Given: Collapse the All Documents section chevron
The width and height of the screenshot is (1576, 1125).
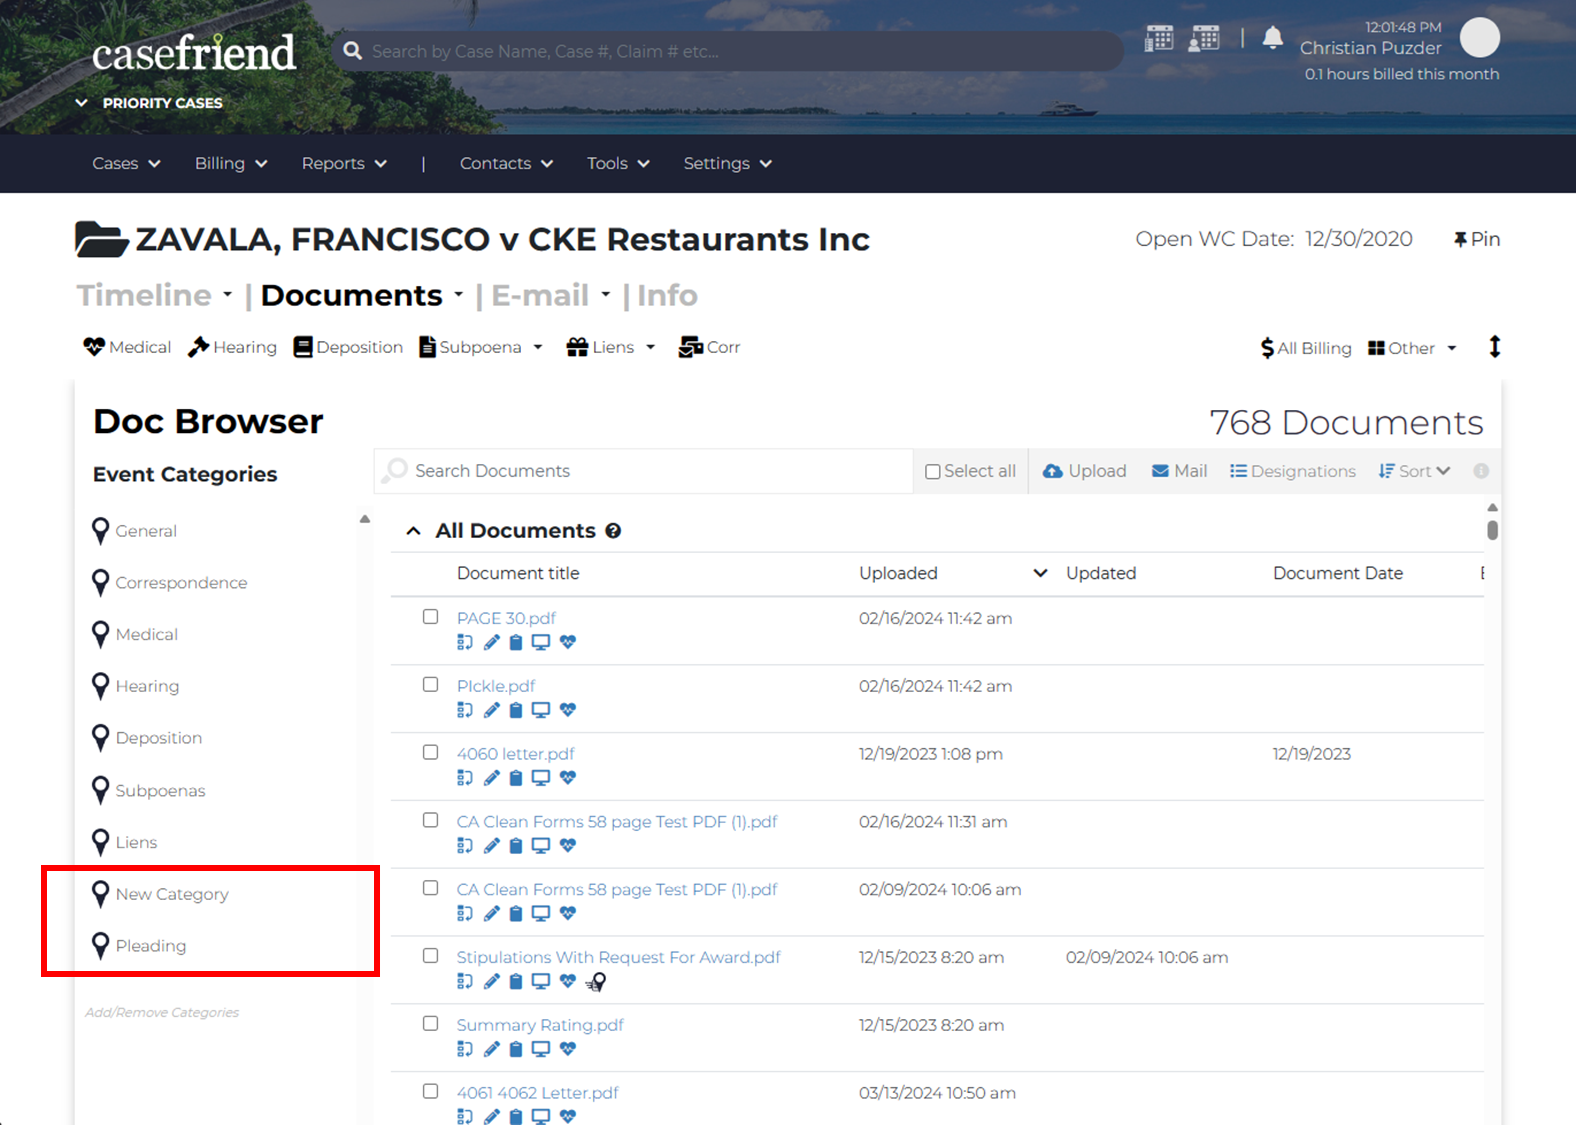Looking at the screenshot, I should point(413,531).
